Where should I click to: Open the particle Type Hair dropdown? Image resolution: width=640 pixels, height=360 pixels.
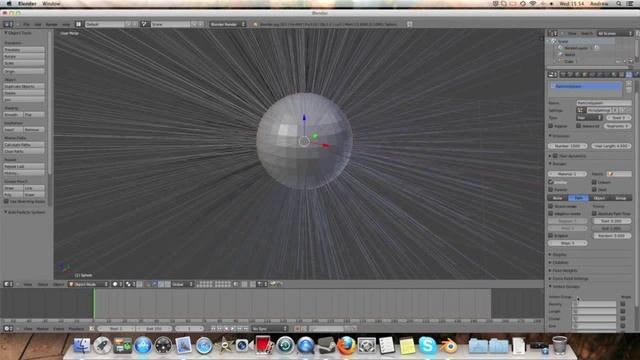point(589,118)
